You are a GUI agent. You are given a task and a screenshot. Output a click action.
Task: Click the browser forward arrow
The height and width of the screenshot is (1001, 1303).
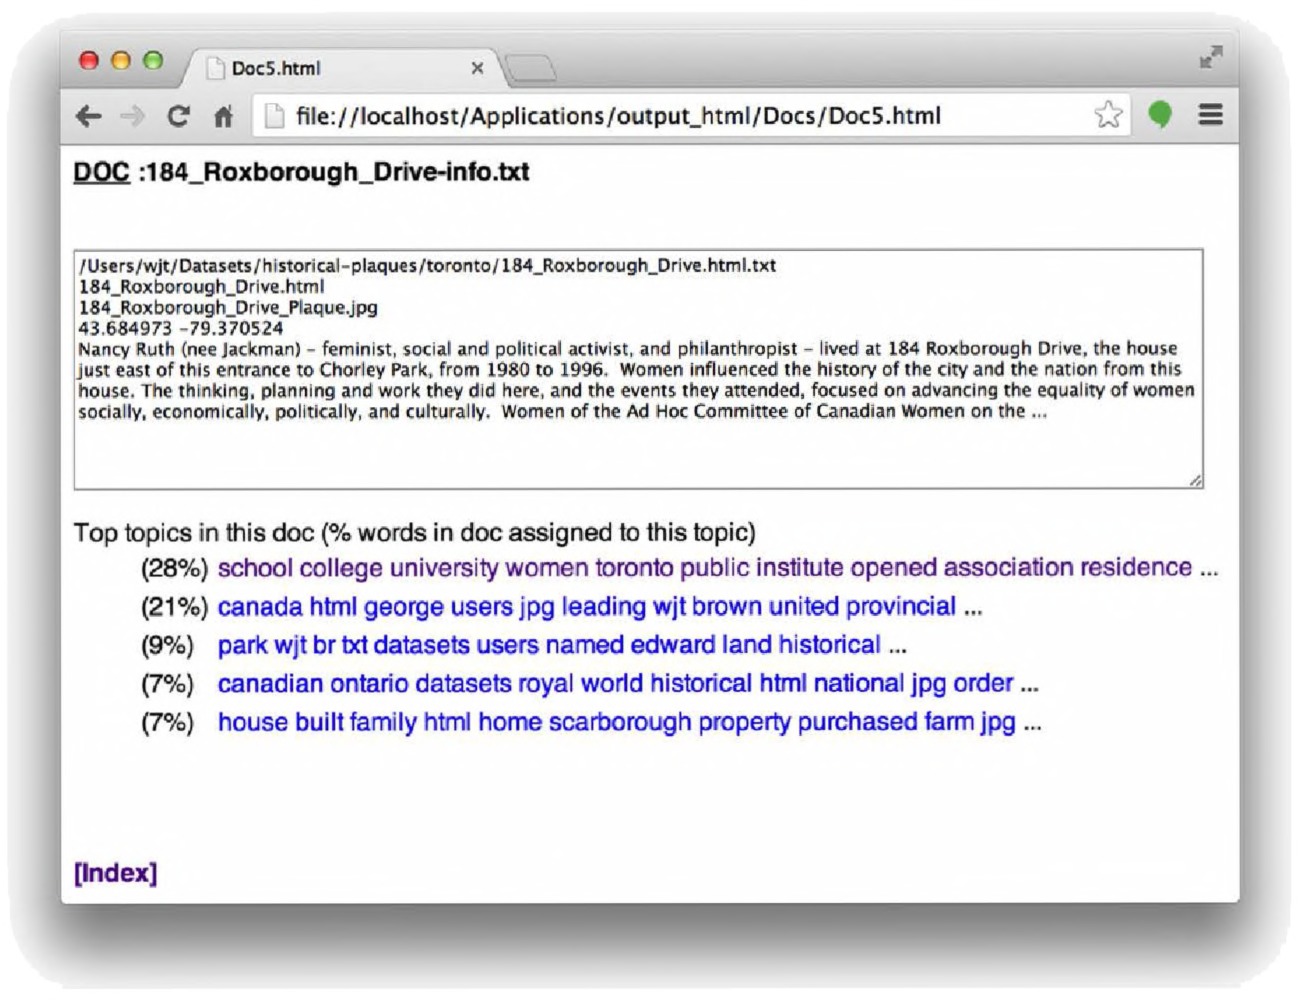132,116
